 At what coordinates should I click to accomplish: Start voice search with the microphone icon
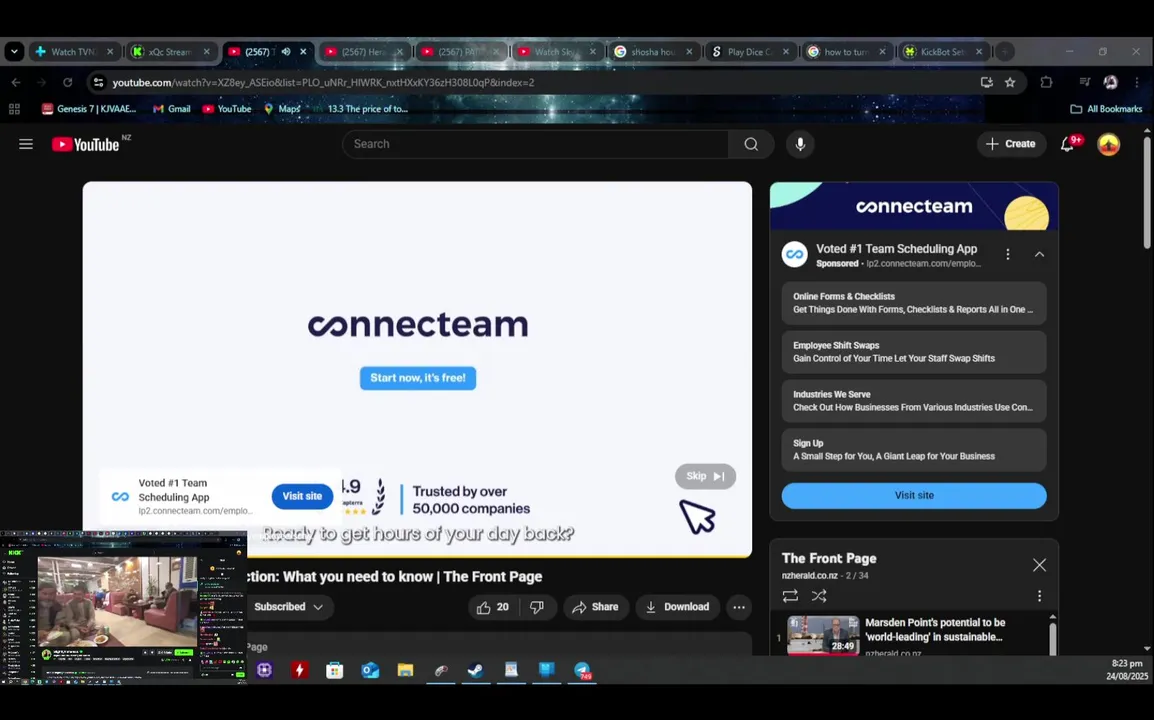[800, 144]
